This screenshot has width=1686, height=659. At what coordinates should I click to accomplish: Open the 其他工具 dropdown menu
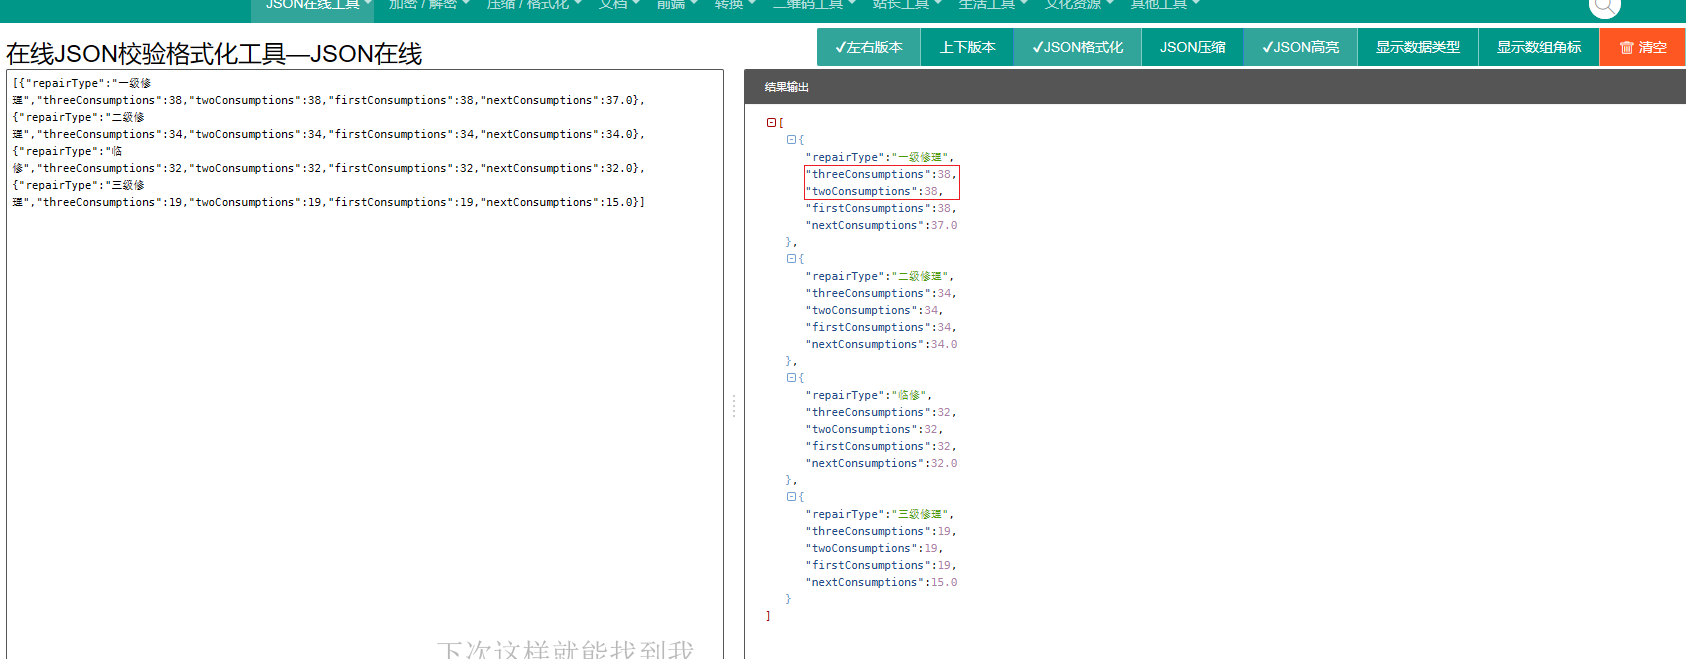click(1164, 5)
